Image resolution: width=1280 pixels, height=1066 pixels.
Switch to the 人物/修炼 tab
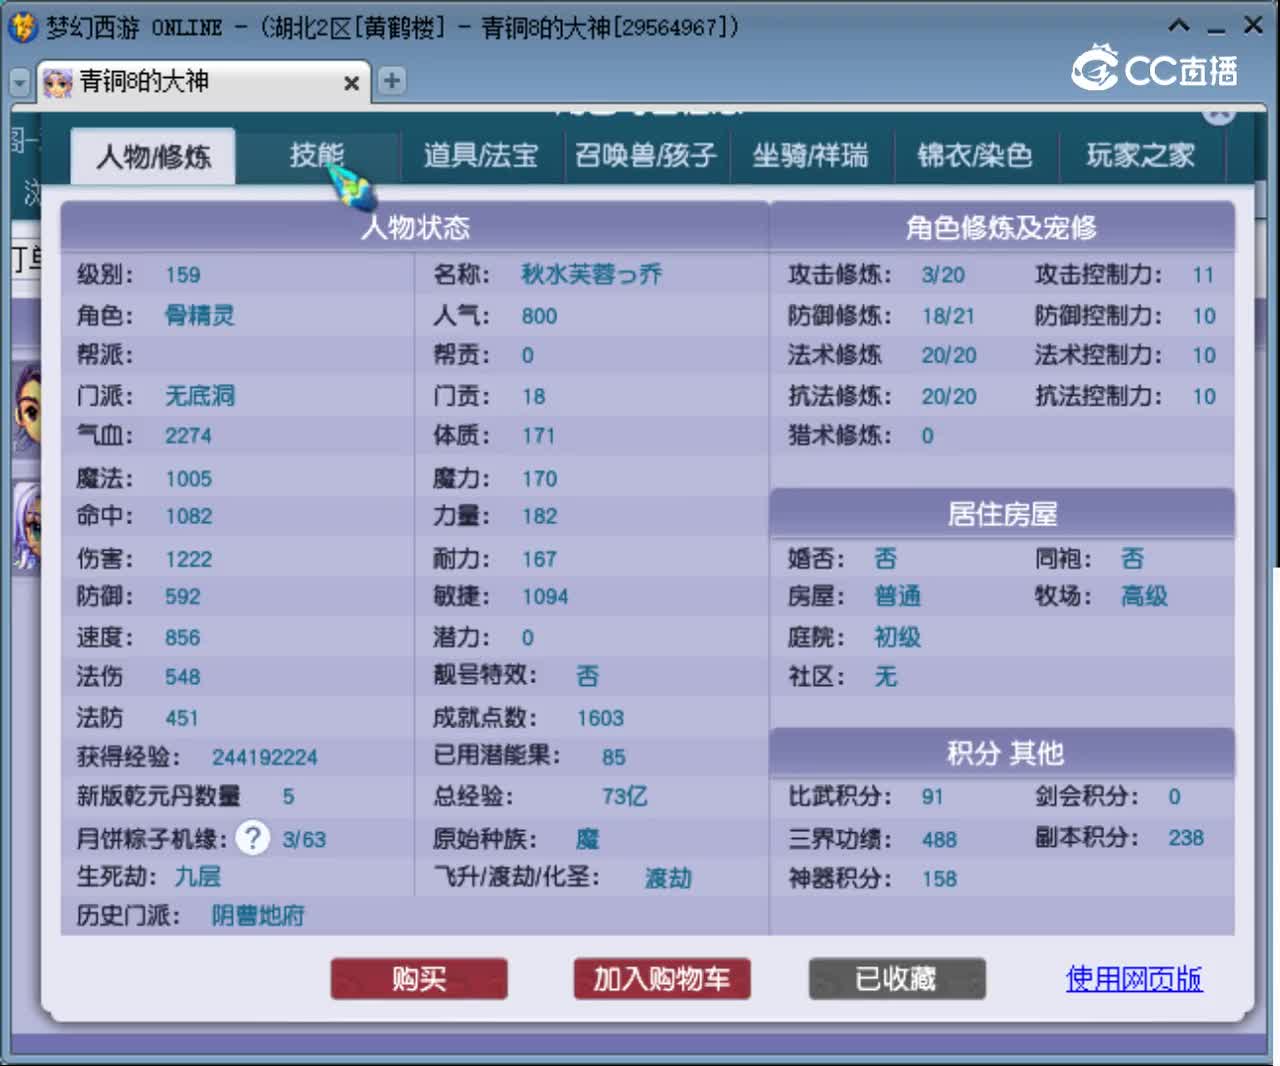pos(153,156)
